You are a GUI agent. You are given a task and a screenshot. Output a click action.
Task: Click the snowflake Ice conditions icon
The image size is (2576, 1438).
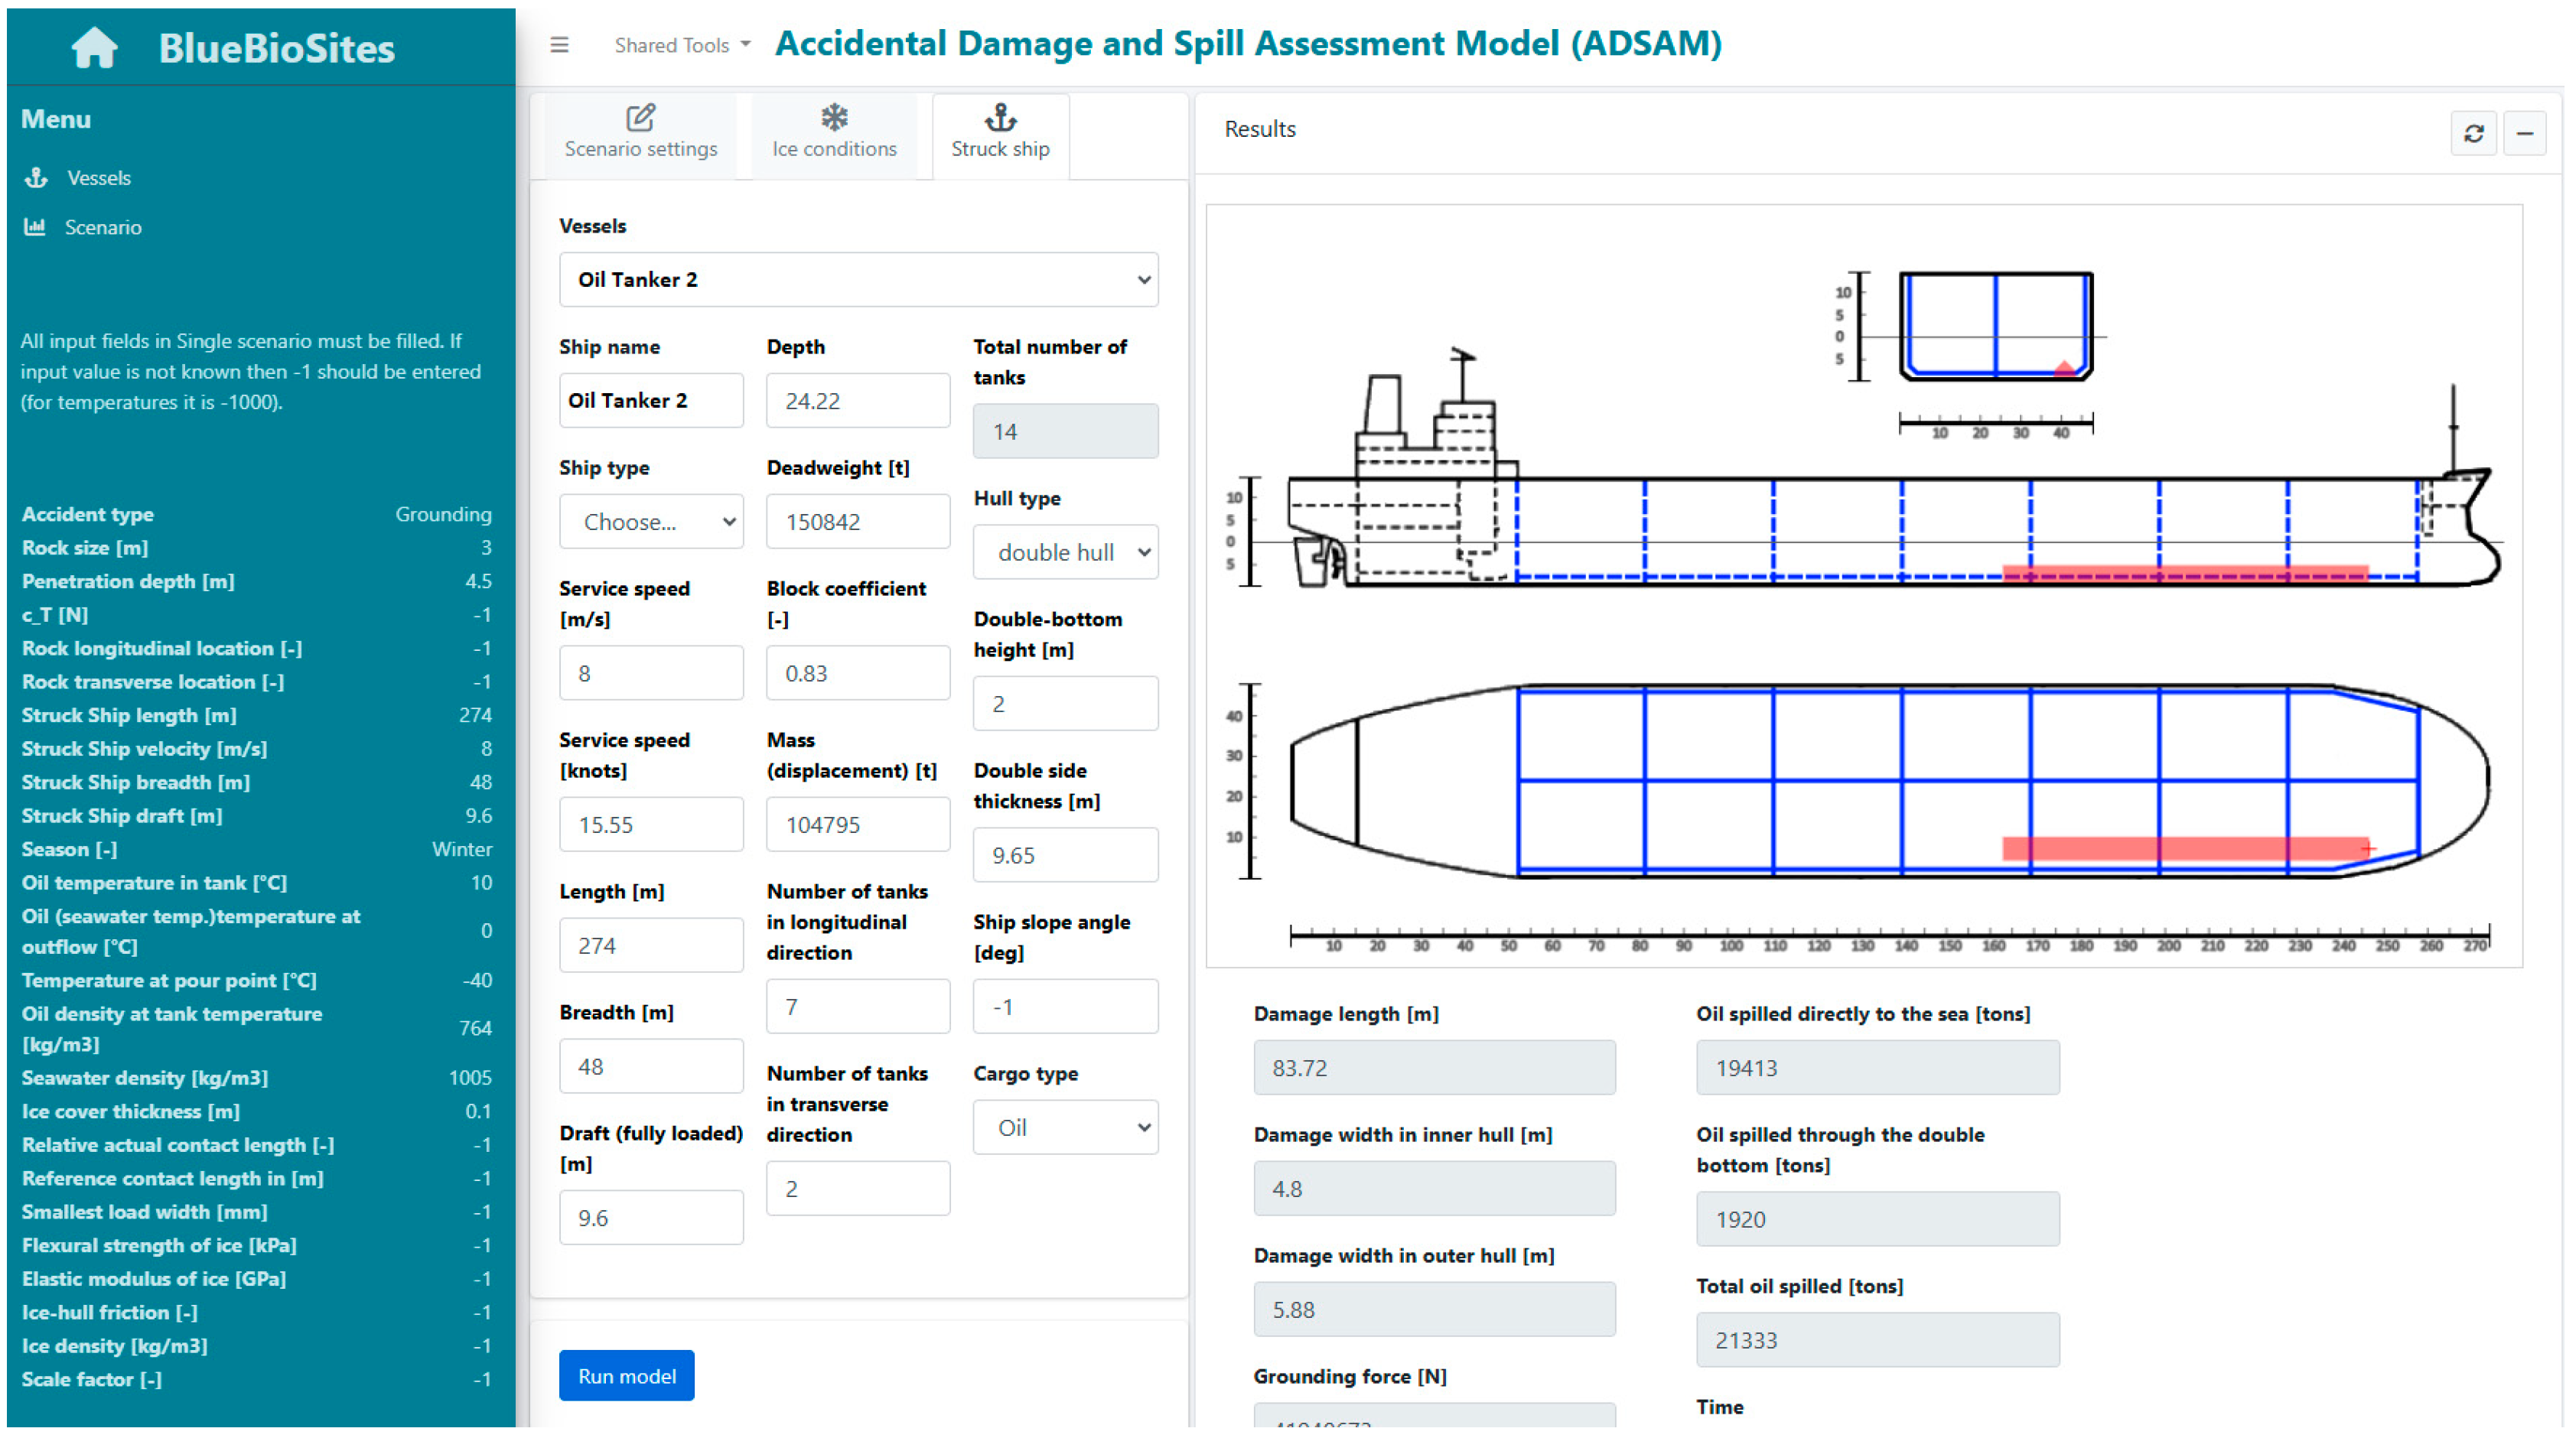point(834,118)
